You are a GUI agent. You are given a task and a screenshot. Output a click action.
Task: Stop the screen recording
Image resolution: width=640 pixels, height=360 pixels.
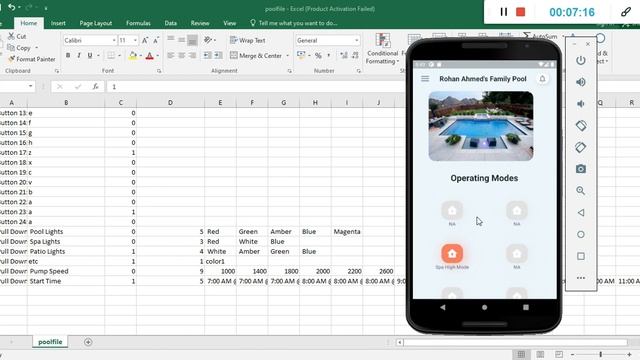520,12
